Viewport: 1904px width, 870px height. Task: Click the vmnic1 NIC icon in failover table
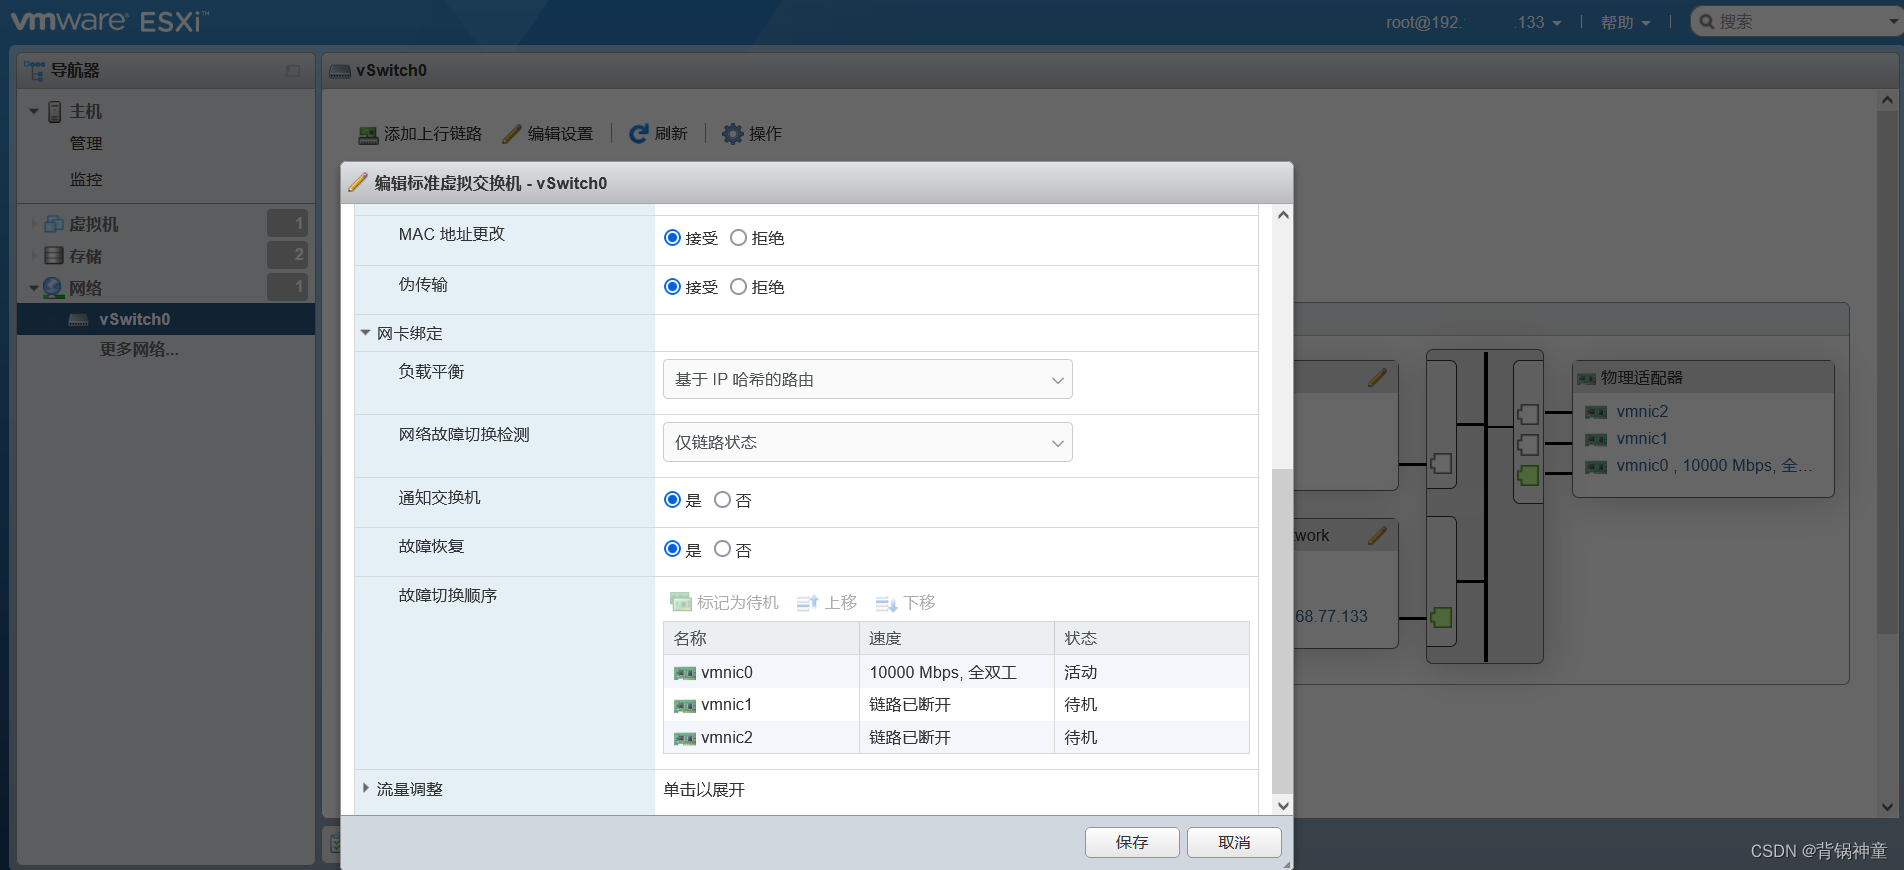[x=685, y=706]
